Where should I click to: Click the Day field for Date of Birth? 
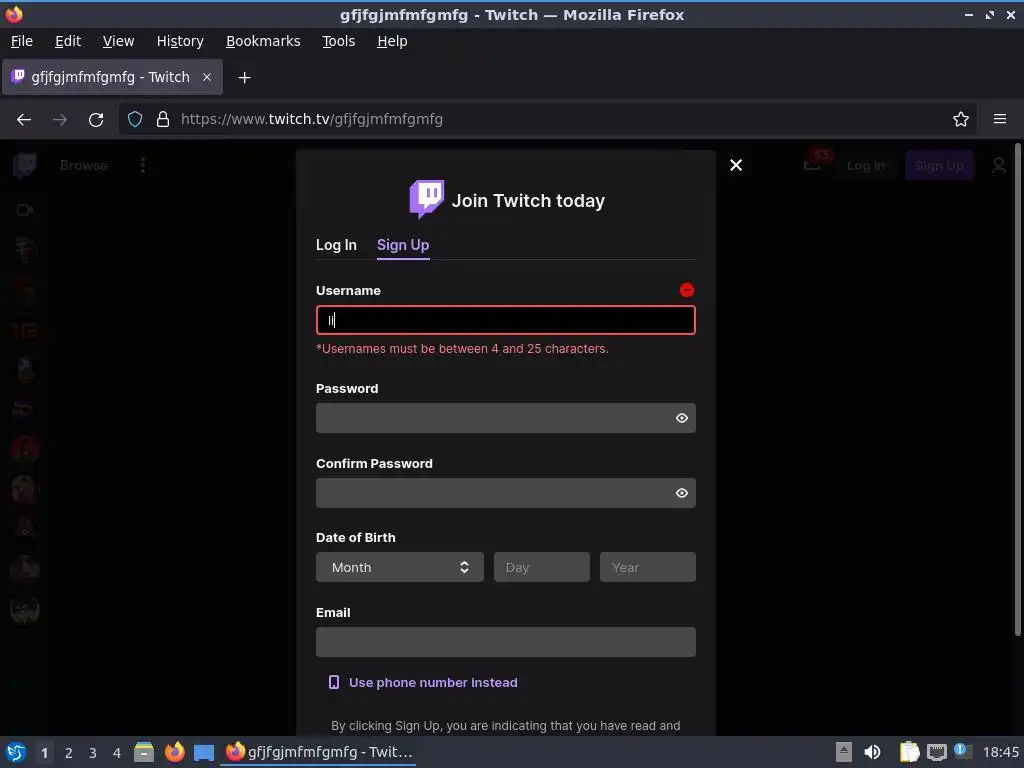coord(541,567)
